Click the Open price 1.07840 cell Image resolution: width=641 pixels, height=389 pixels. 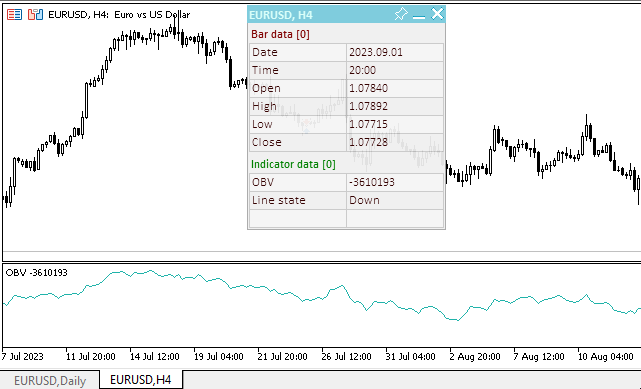click(395, 88)
